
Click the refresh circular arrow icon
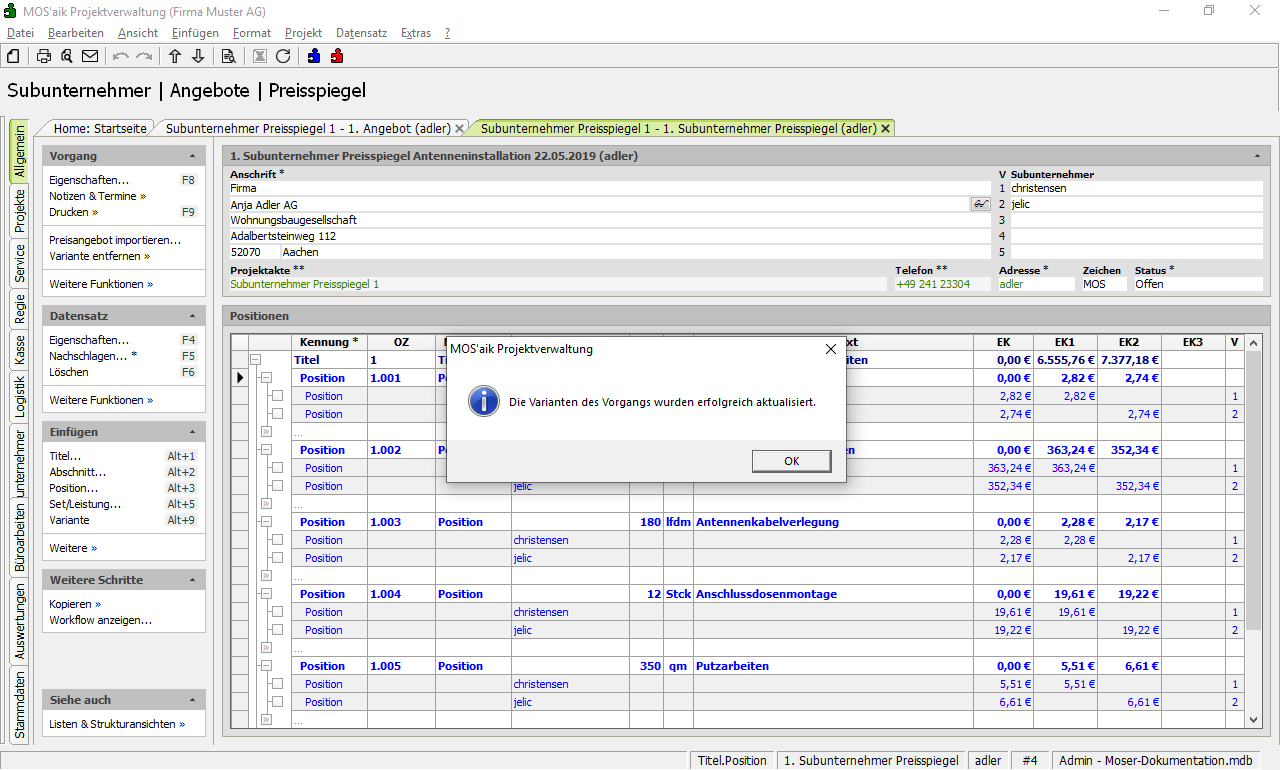[x=283, y=56]
